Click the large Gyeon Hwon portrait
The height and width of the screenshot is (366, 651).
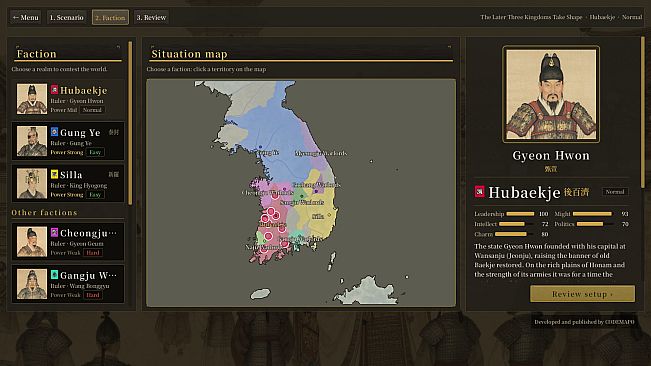click(551, 94)
